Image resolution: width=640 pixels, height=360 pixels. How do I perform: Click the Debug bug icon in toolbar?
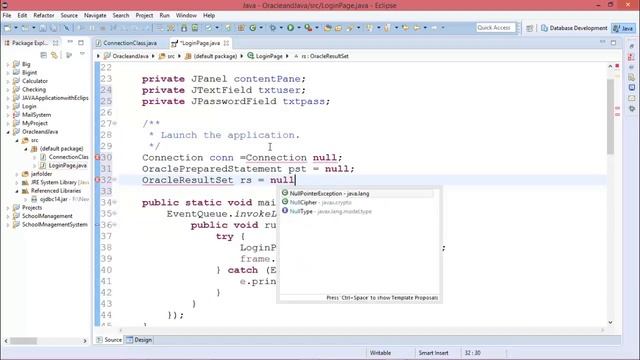click(x=273, y=28)
